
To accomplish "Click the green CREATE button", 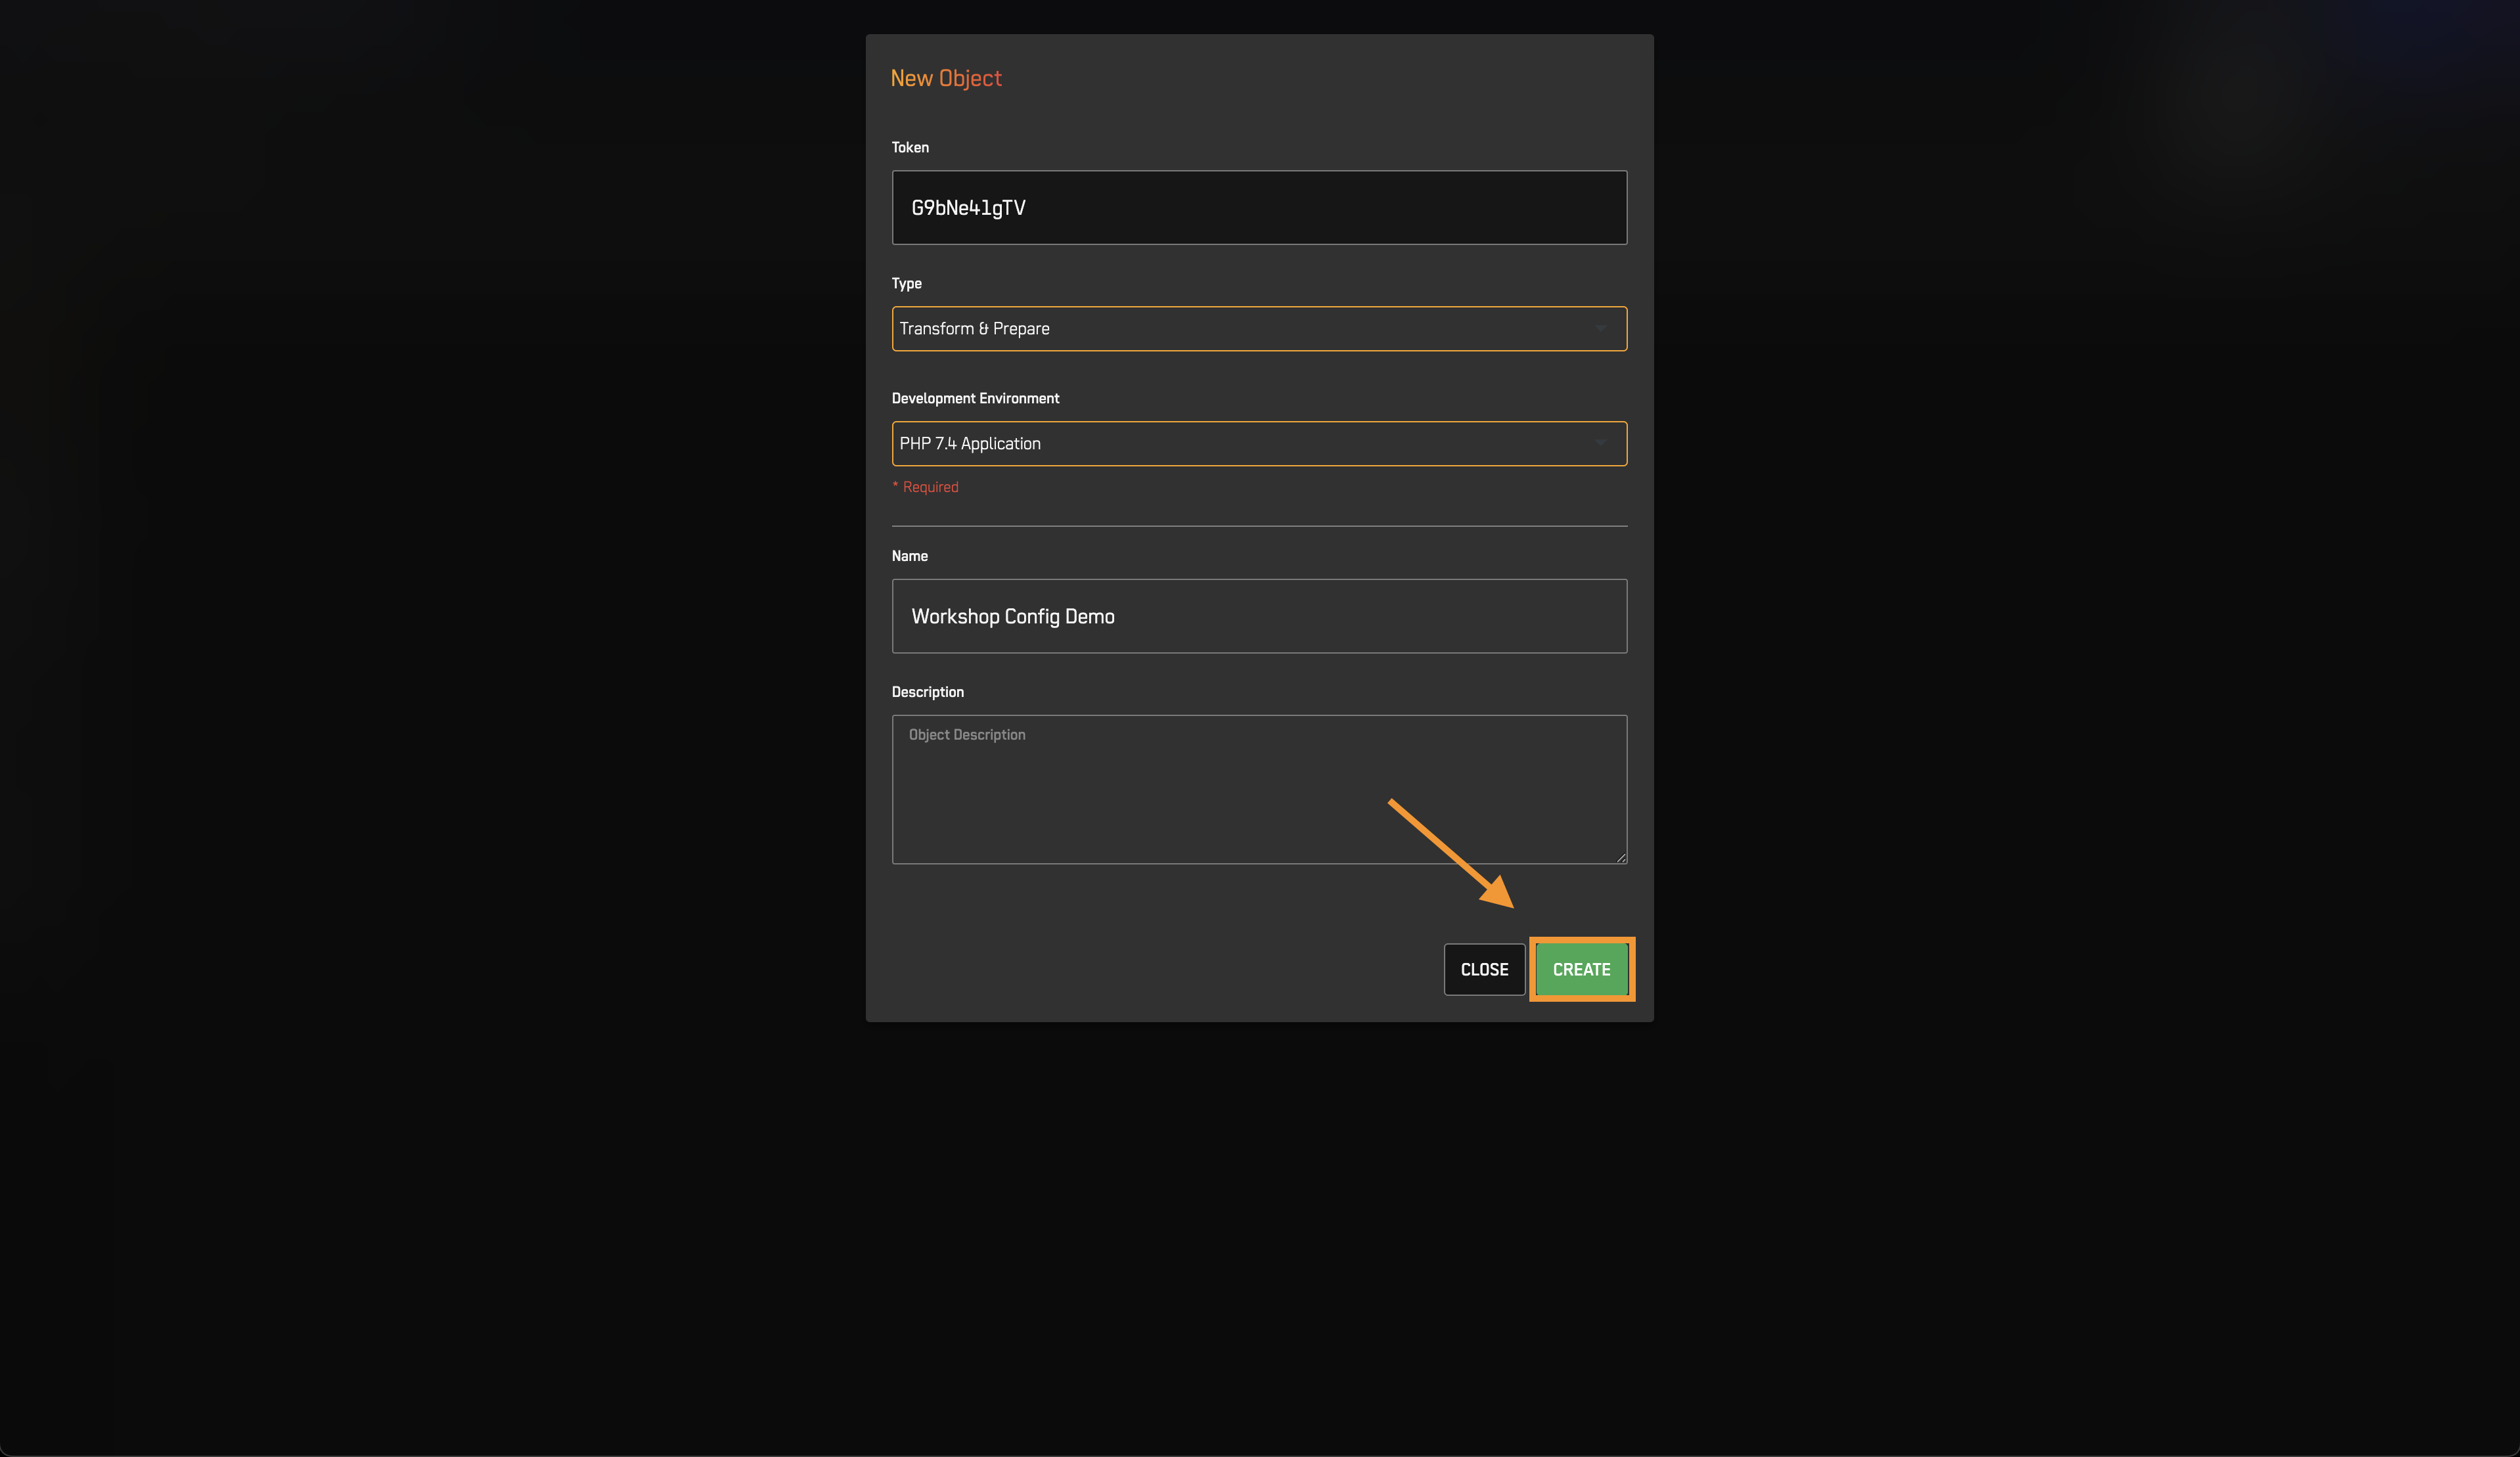I will [x=1581, y=969].
